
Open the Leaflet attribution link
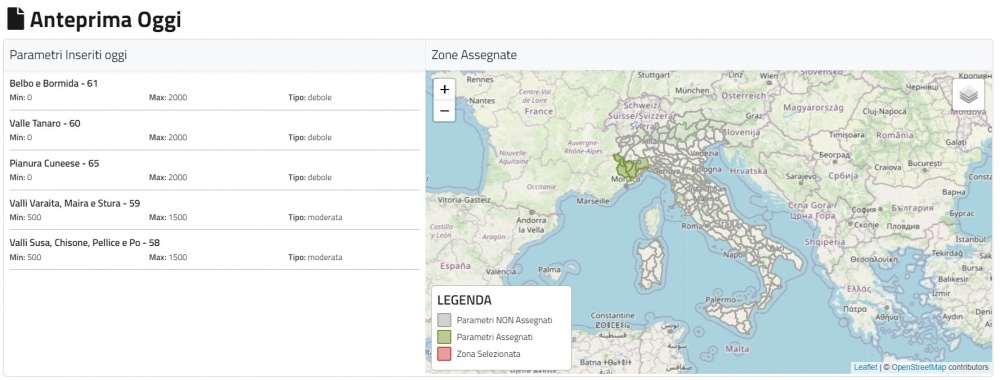coord(865,367)
